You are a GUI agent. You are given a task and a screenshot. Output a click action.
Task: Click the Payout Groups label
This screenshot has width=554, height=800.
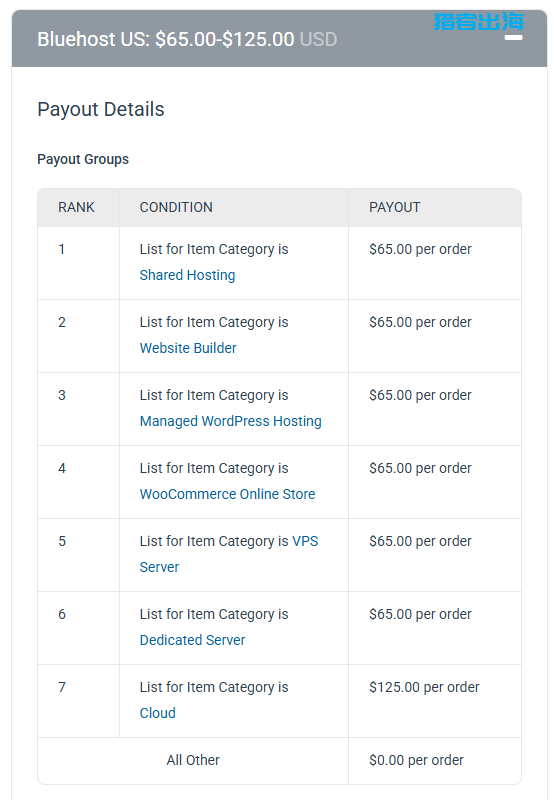pos(83,159)
